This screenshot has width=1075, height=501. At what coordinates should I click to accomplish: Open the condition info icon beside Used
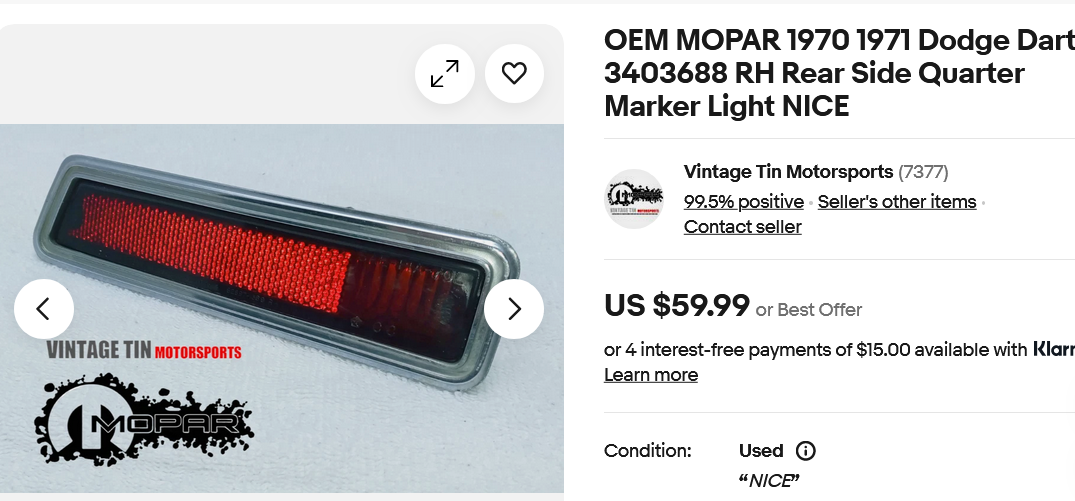pos(805,451)
